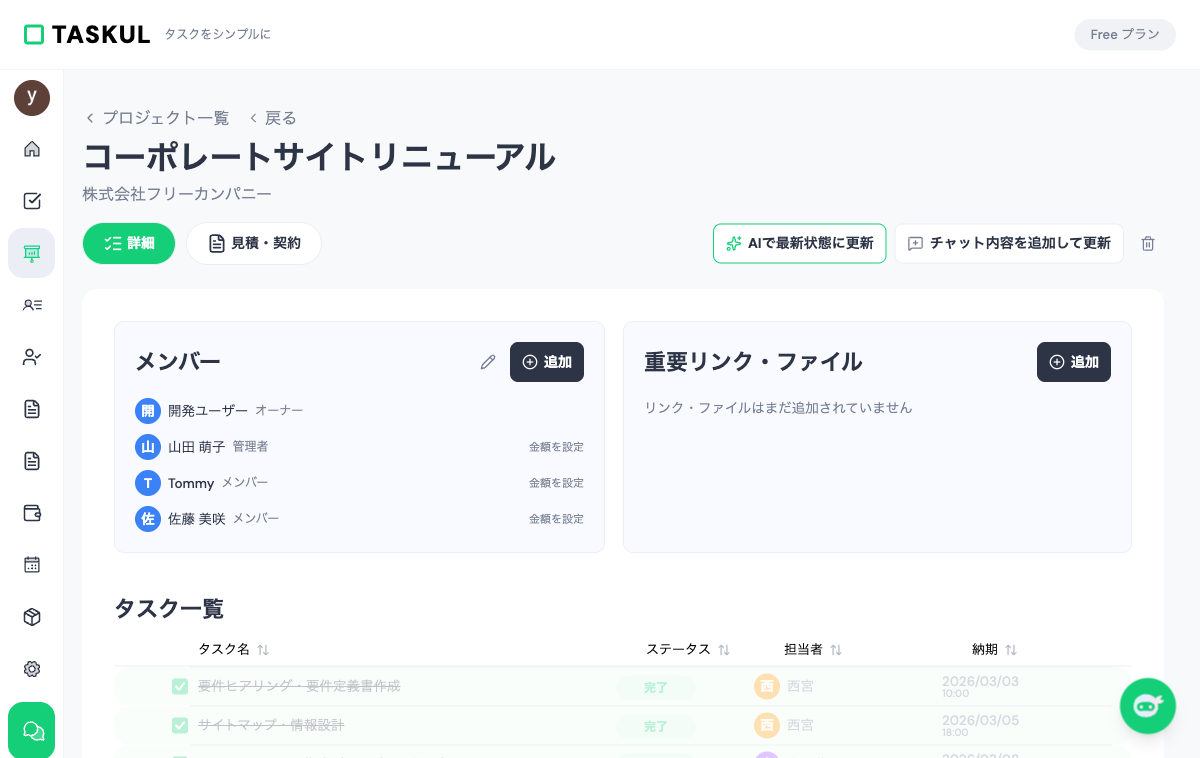
Task: Click the trash delete project icon
Action: pyautogui.click(x=1148, y=243)
